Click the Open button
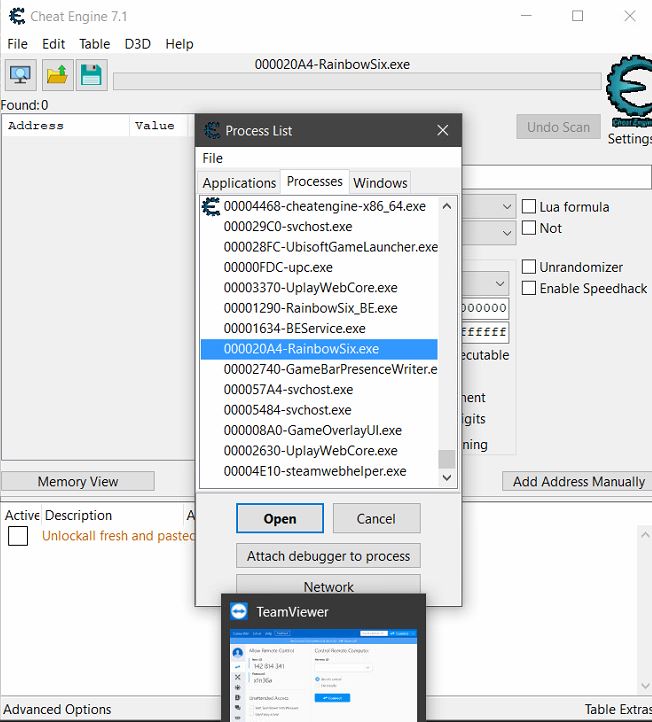Viewport: 652px width, 722px height. pos(280,518)
